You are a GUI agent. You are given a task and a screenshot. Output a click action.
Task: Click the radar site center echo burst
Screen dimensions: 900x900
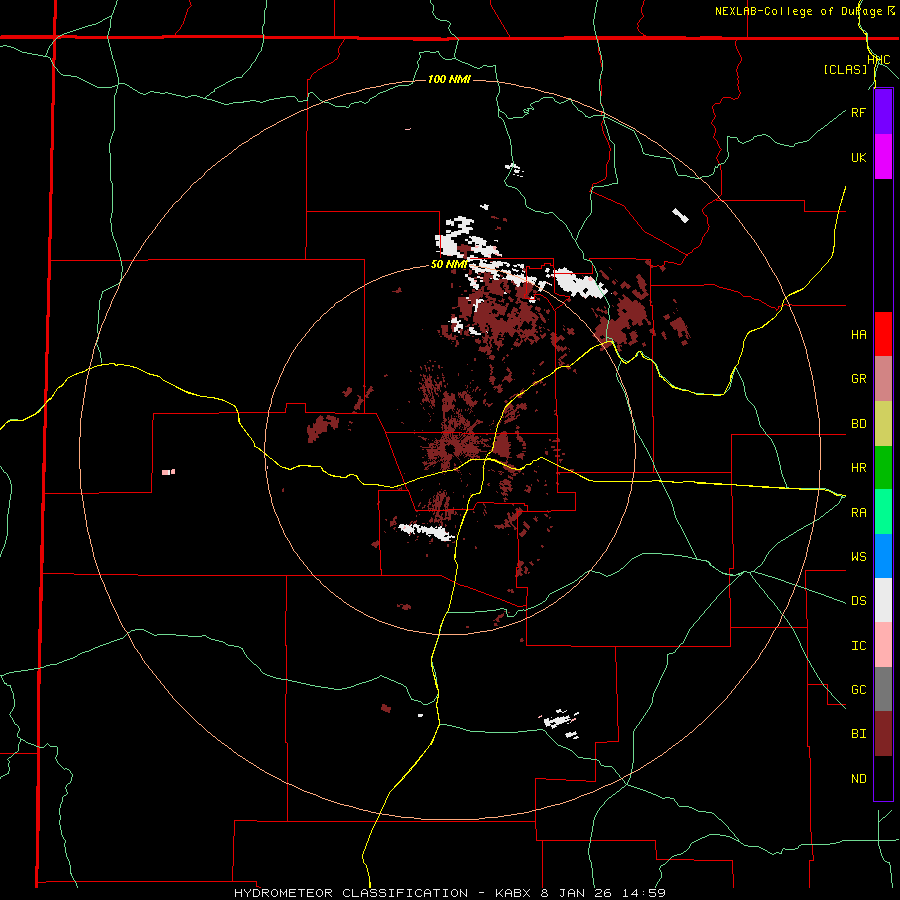(450, 448)
